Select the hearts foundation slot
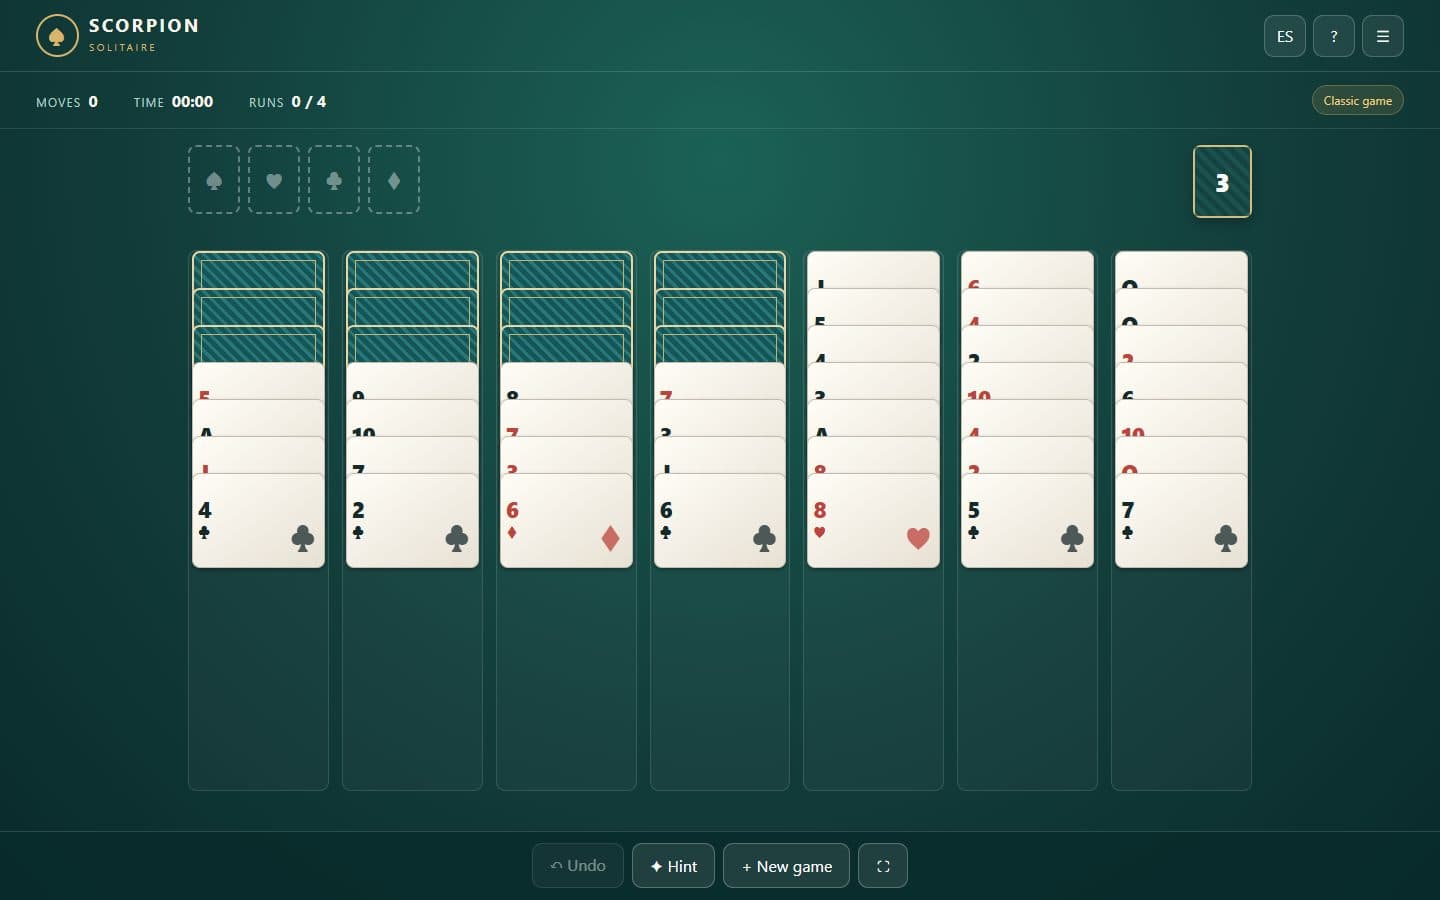This screenshot has width=1440, height=900. point(274,180)
